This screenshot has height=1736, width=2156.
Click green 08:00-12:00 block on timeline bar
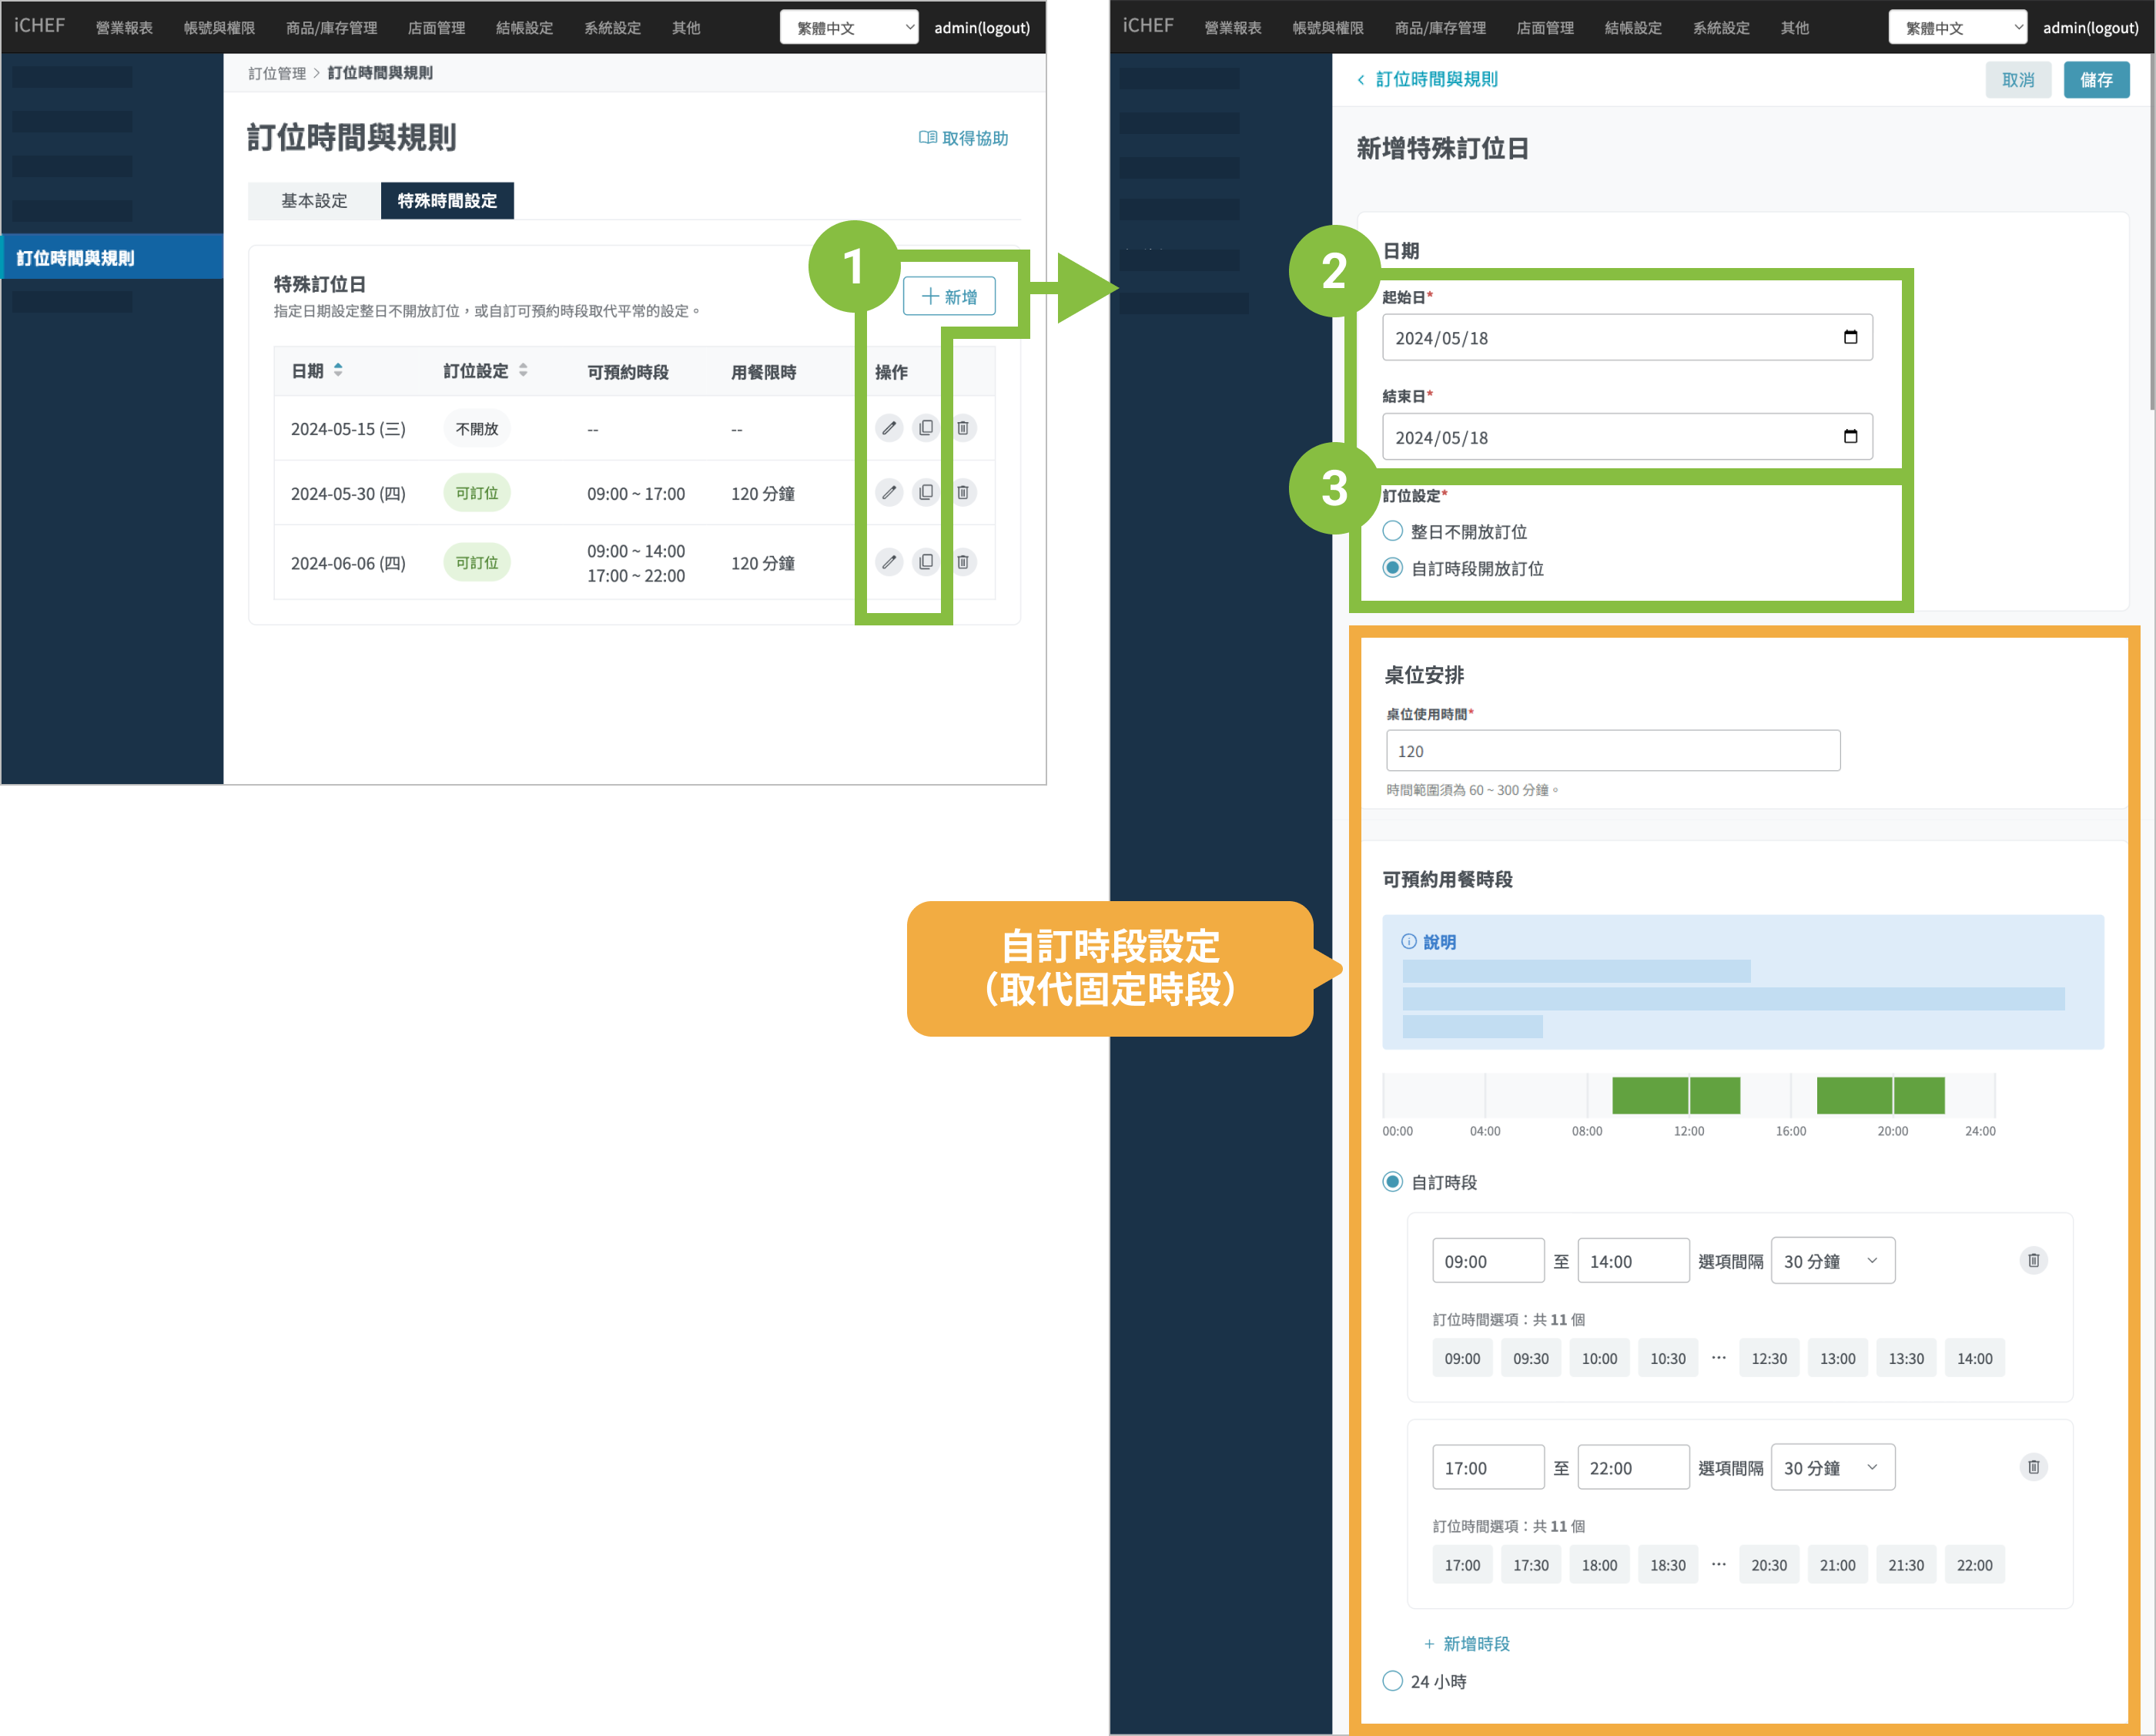point(1650,1096)
